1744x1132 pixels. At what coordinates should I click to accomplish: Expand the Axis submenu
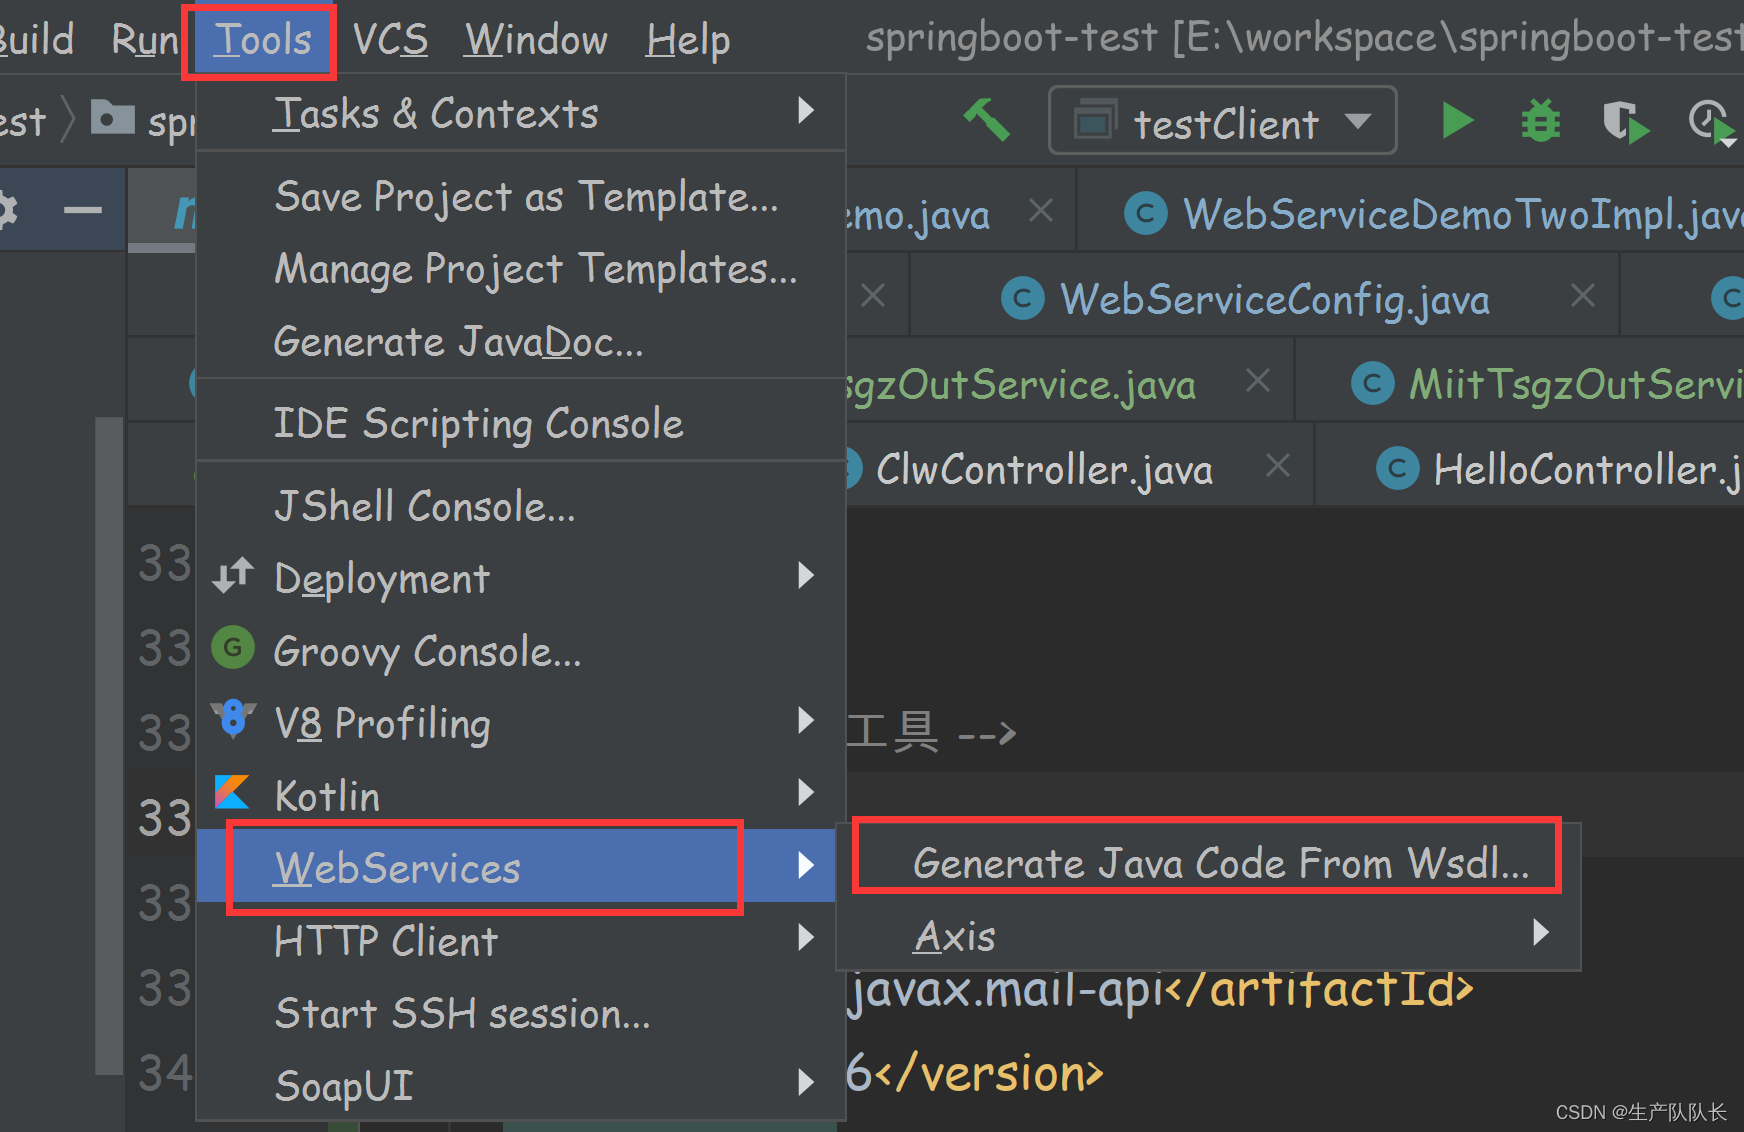point(1540,933)
